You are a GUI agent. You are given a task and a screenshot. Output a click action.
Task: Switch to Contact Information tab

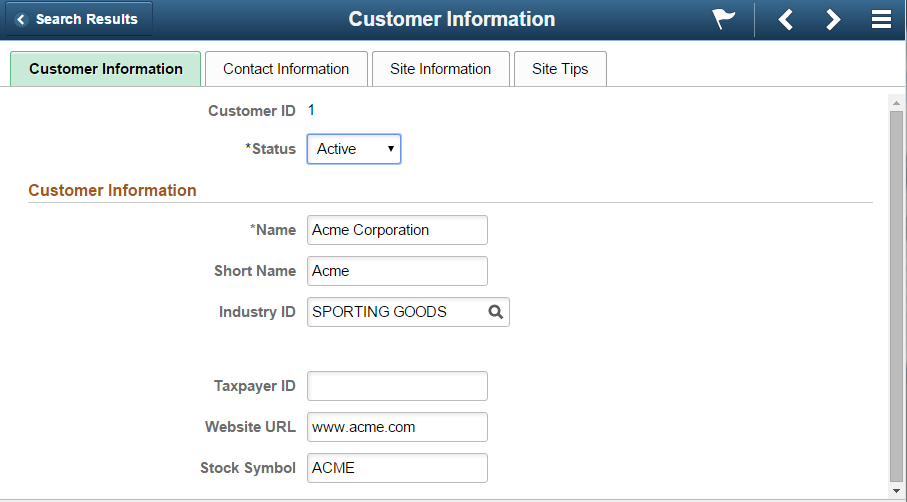(286, 69)
